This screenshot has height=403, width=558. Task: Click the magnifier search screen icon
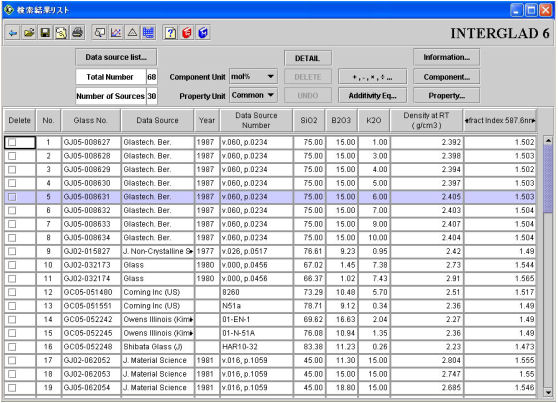100,33
